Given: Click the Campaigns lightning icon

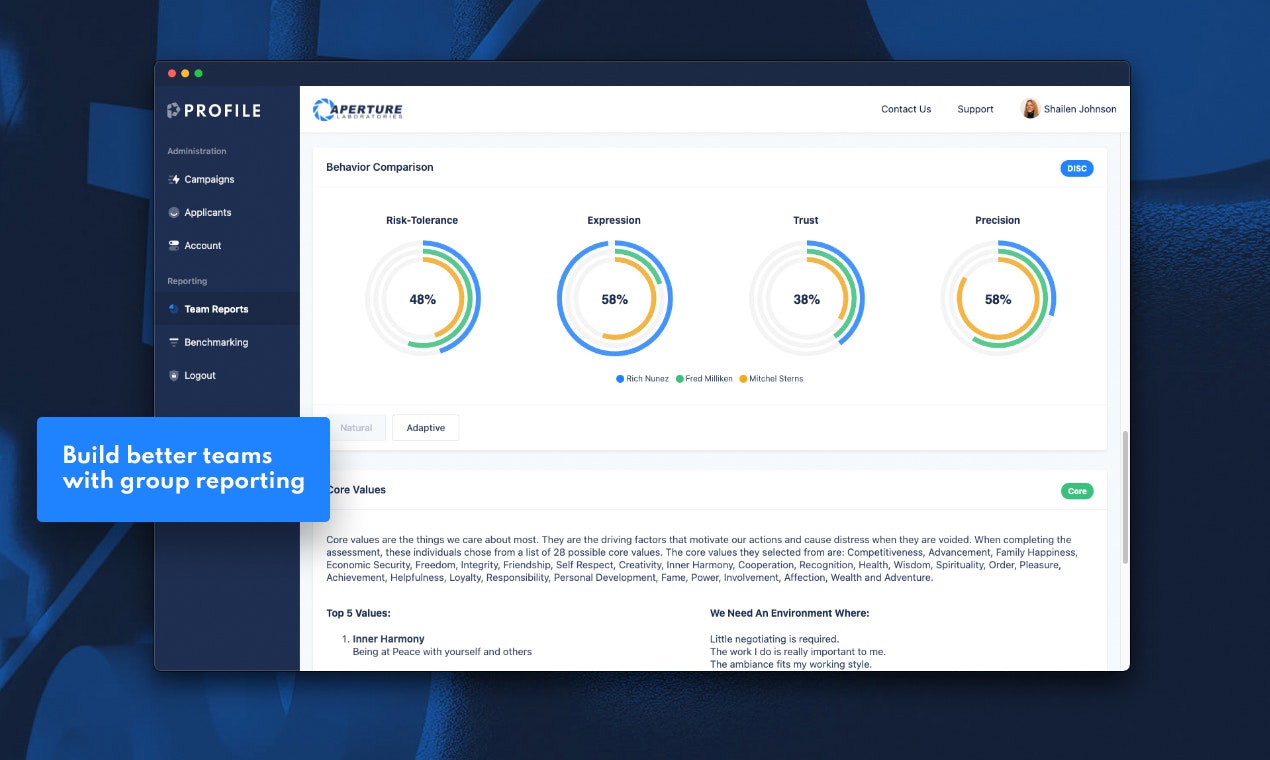Looking at the screenshot, I should coord(174,180).
